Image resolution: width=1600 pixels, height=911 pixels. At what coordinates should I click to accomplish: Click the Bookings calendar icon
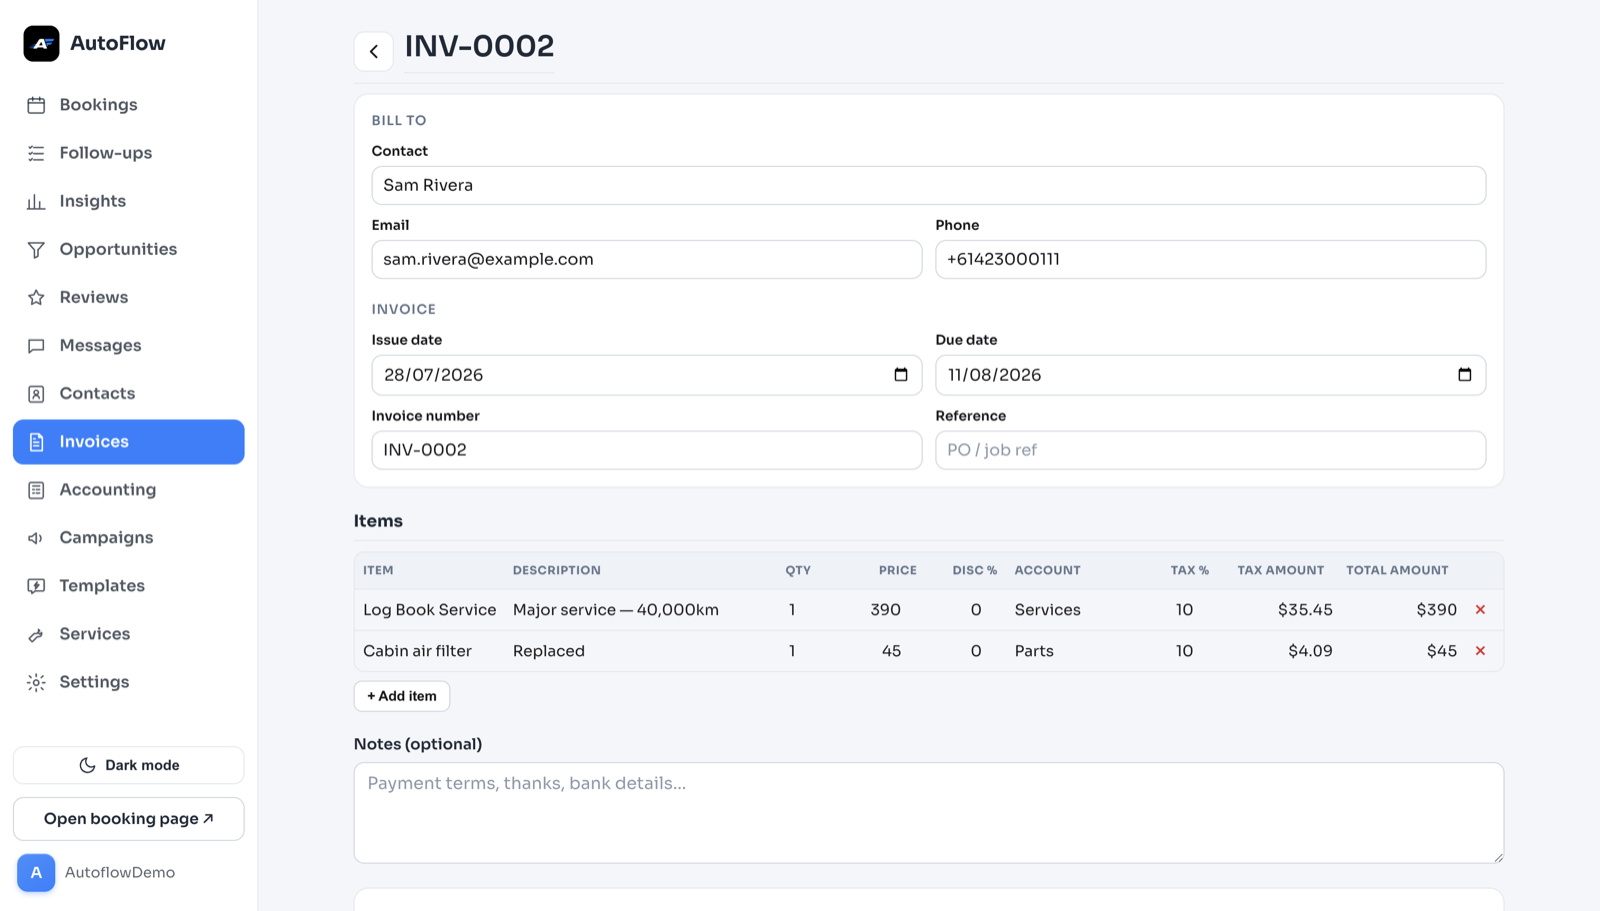36,105
